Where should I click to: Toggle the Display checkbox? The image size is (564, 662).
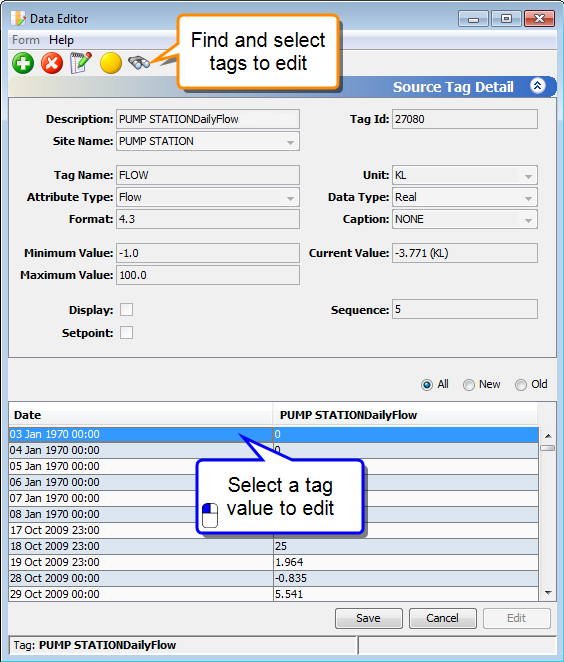click(x=126, y=309)
